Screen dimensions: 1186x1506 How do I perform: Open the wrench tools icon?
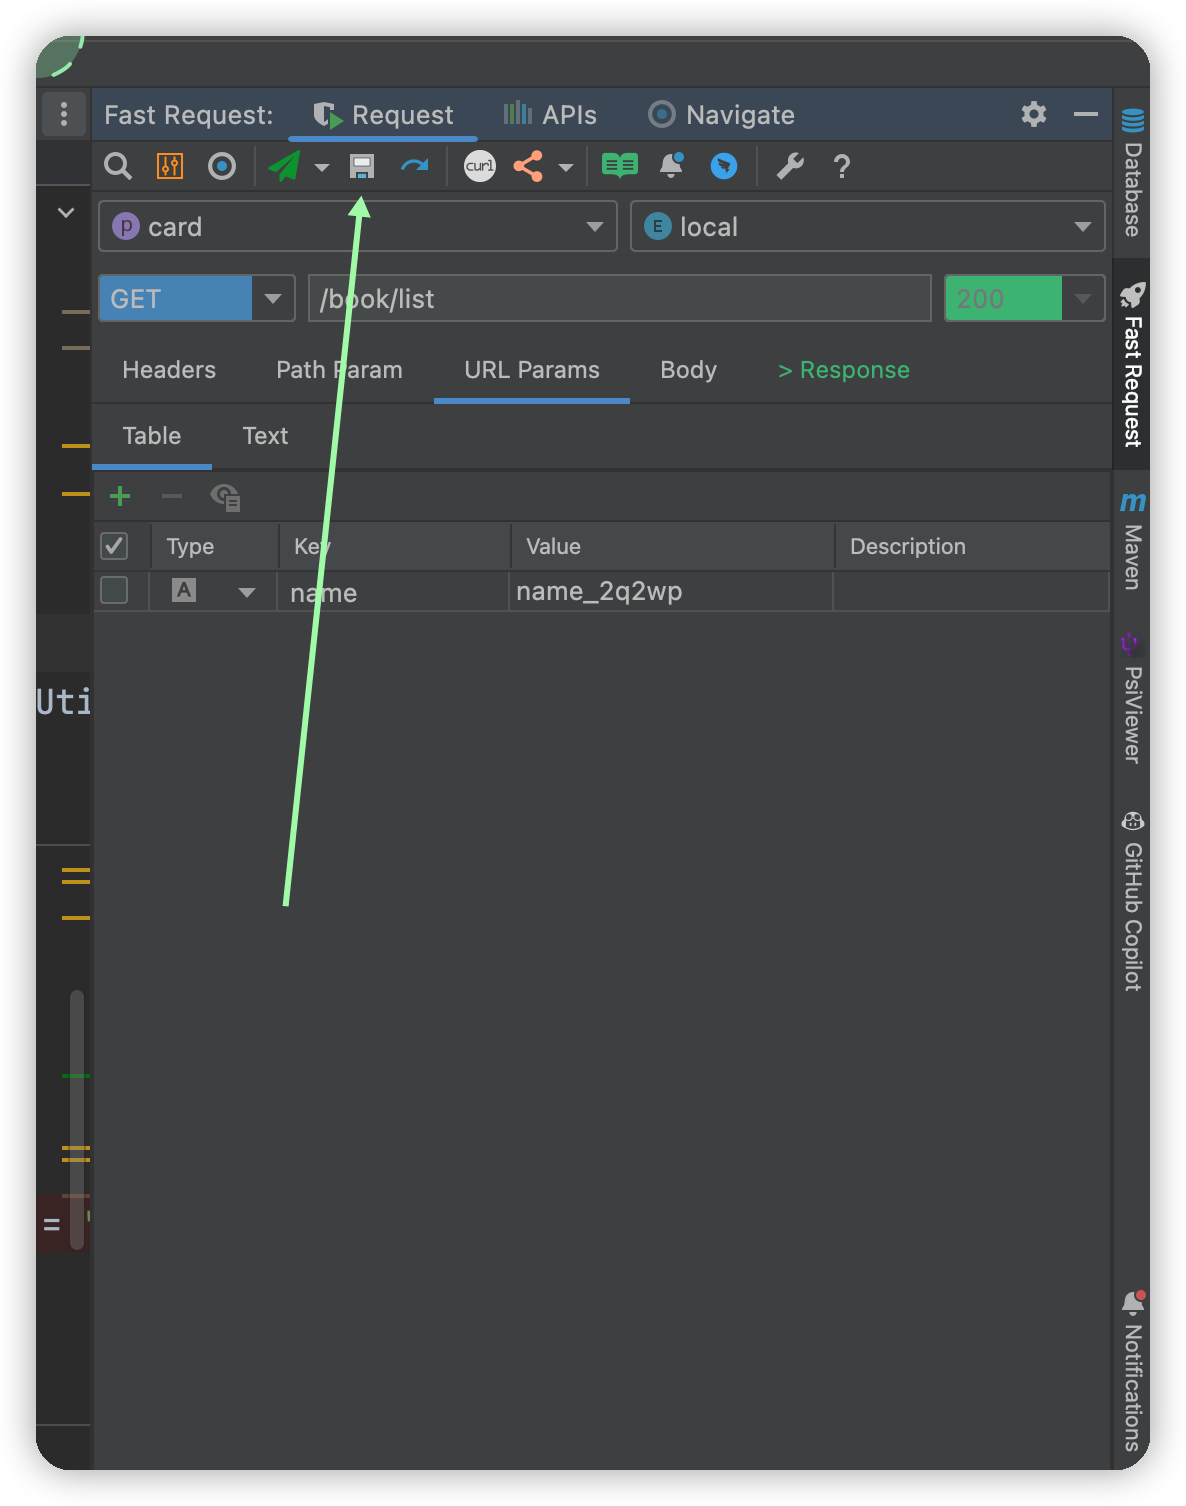pos(790,166)
